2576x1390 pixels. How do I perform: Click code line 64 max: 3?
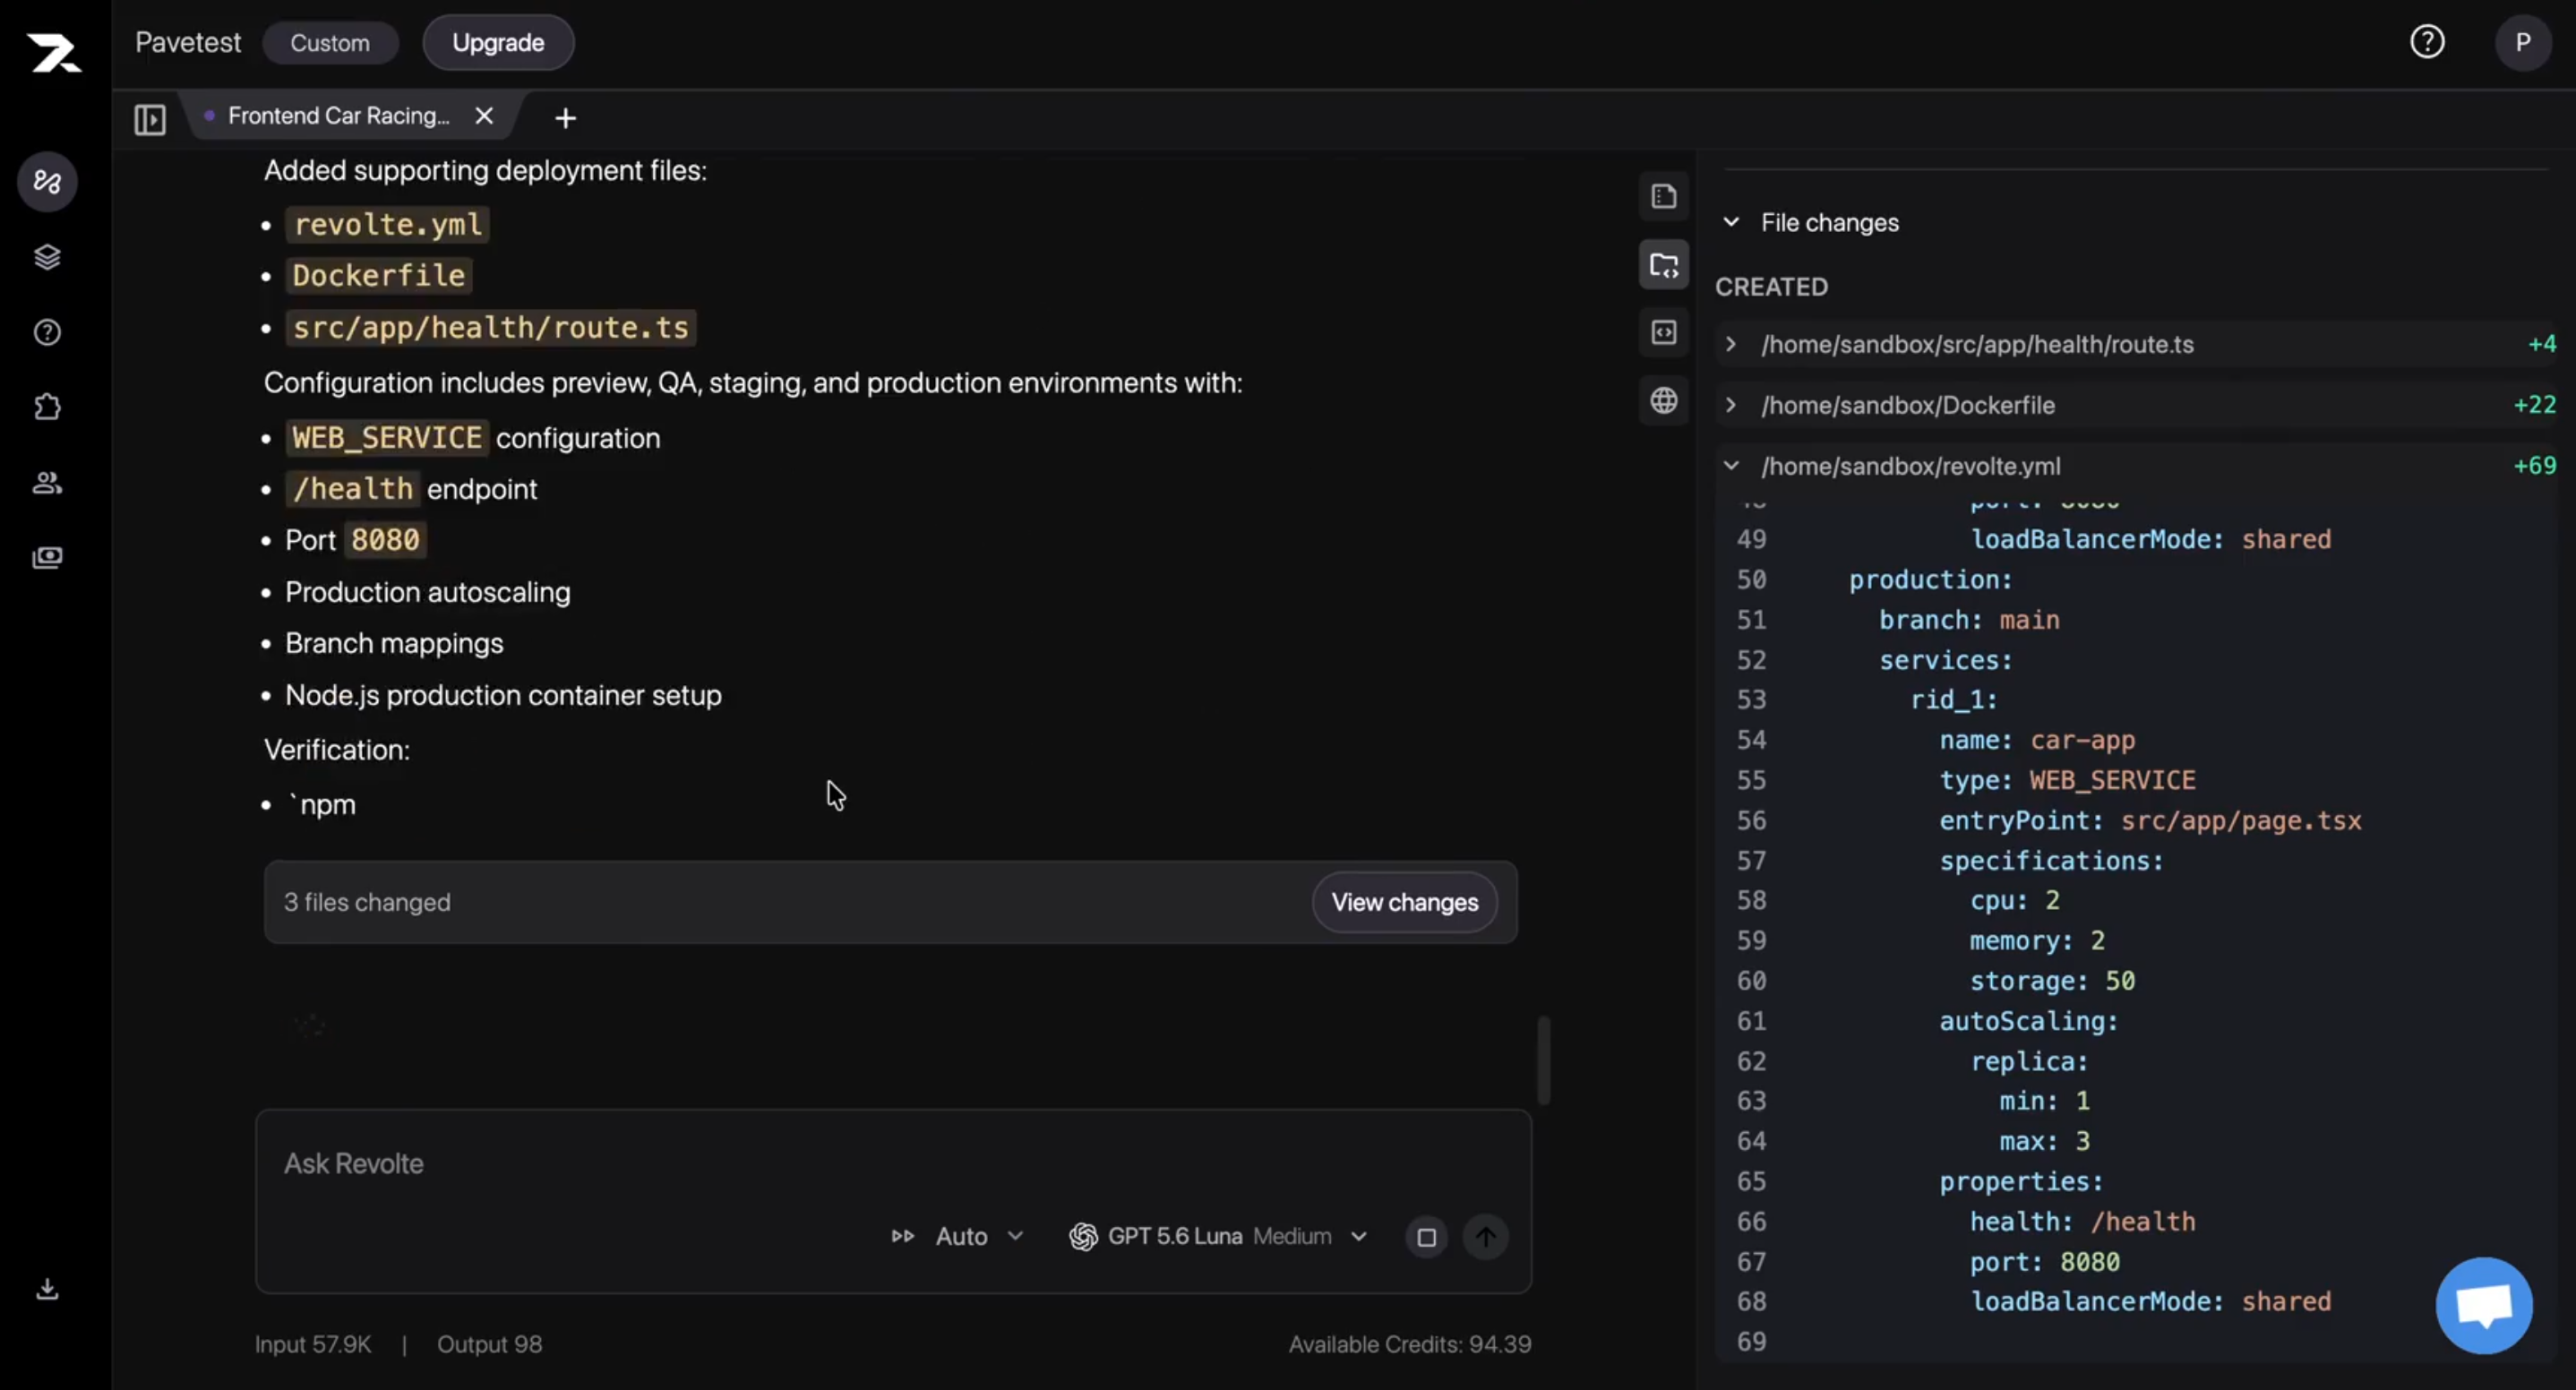click(x=2045, y=1141)
